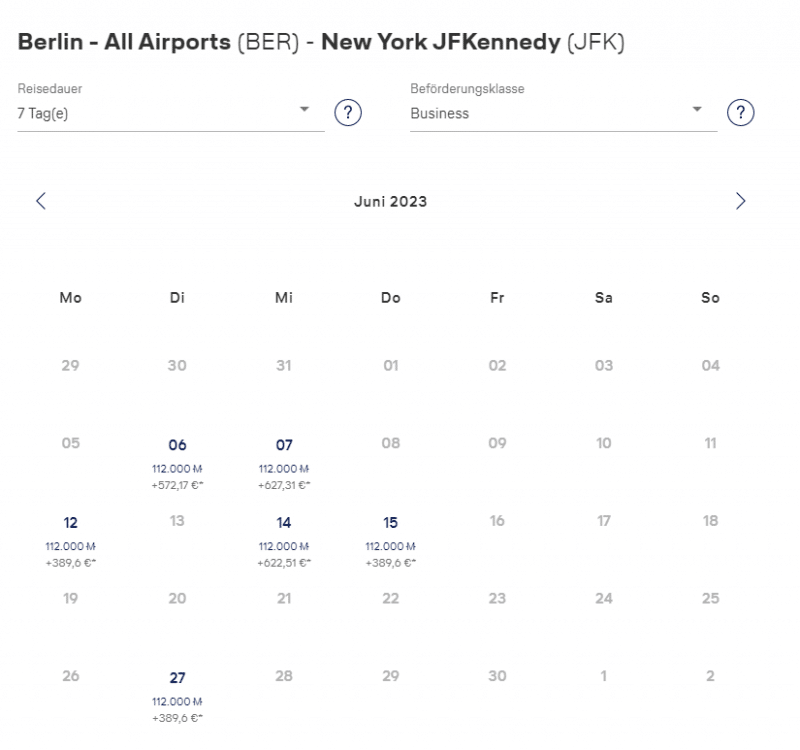Click the Juni 2023 month label

pyautogui.click(x=390, y=202)
